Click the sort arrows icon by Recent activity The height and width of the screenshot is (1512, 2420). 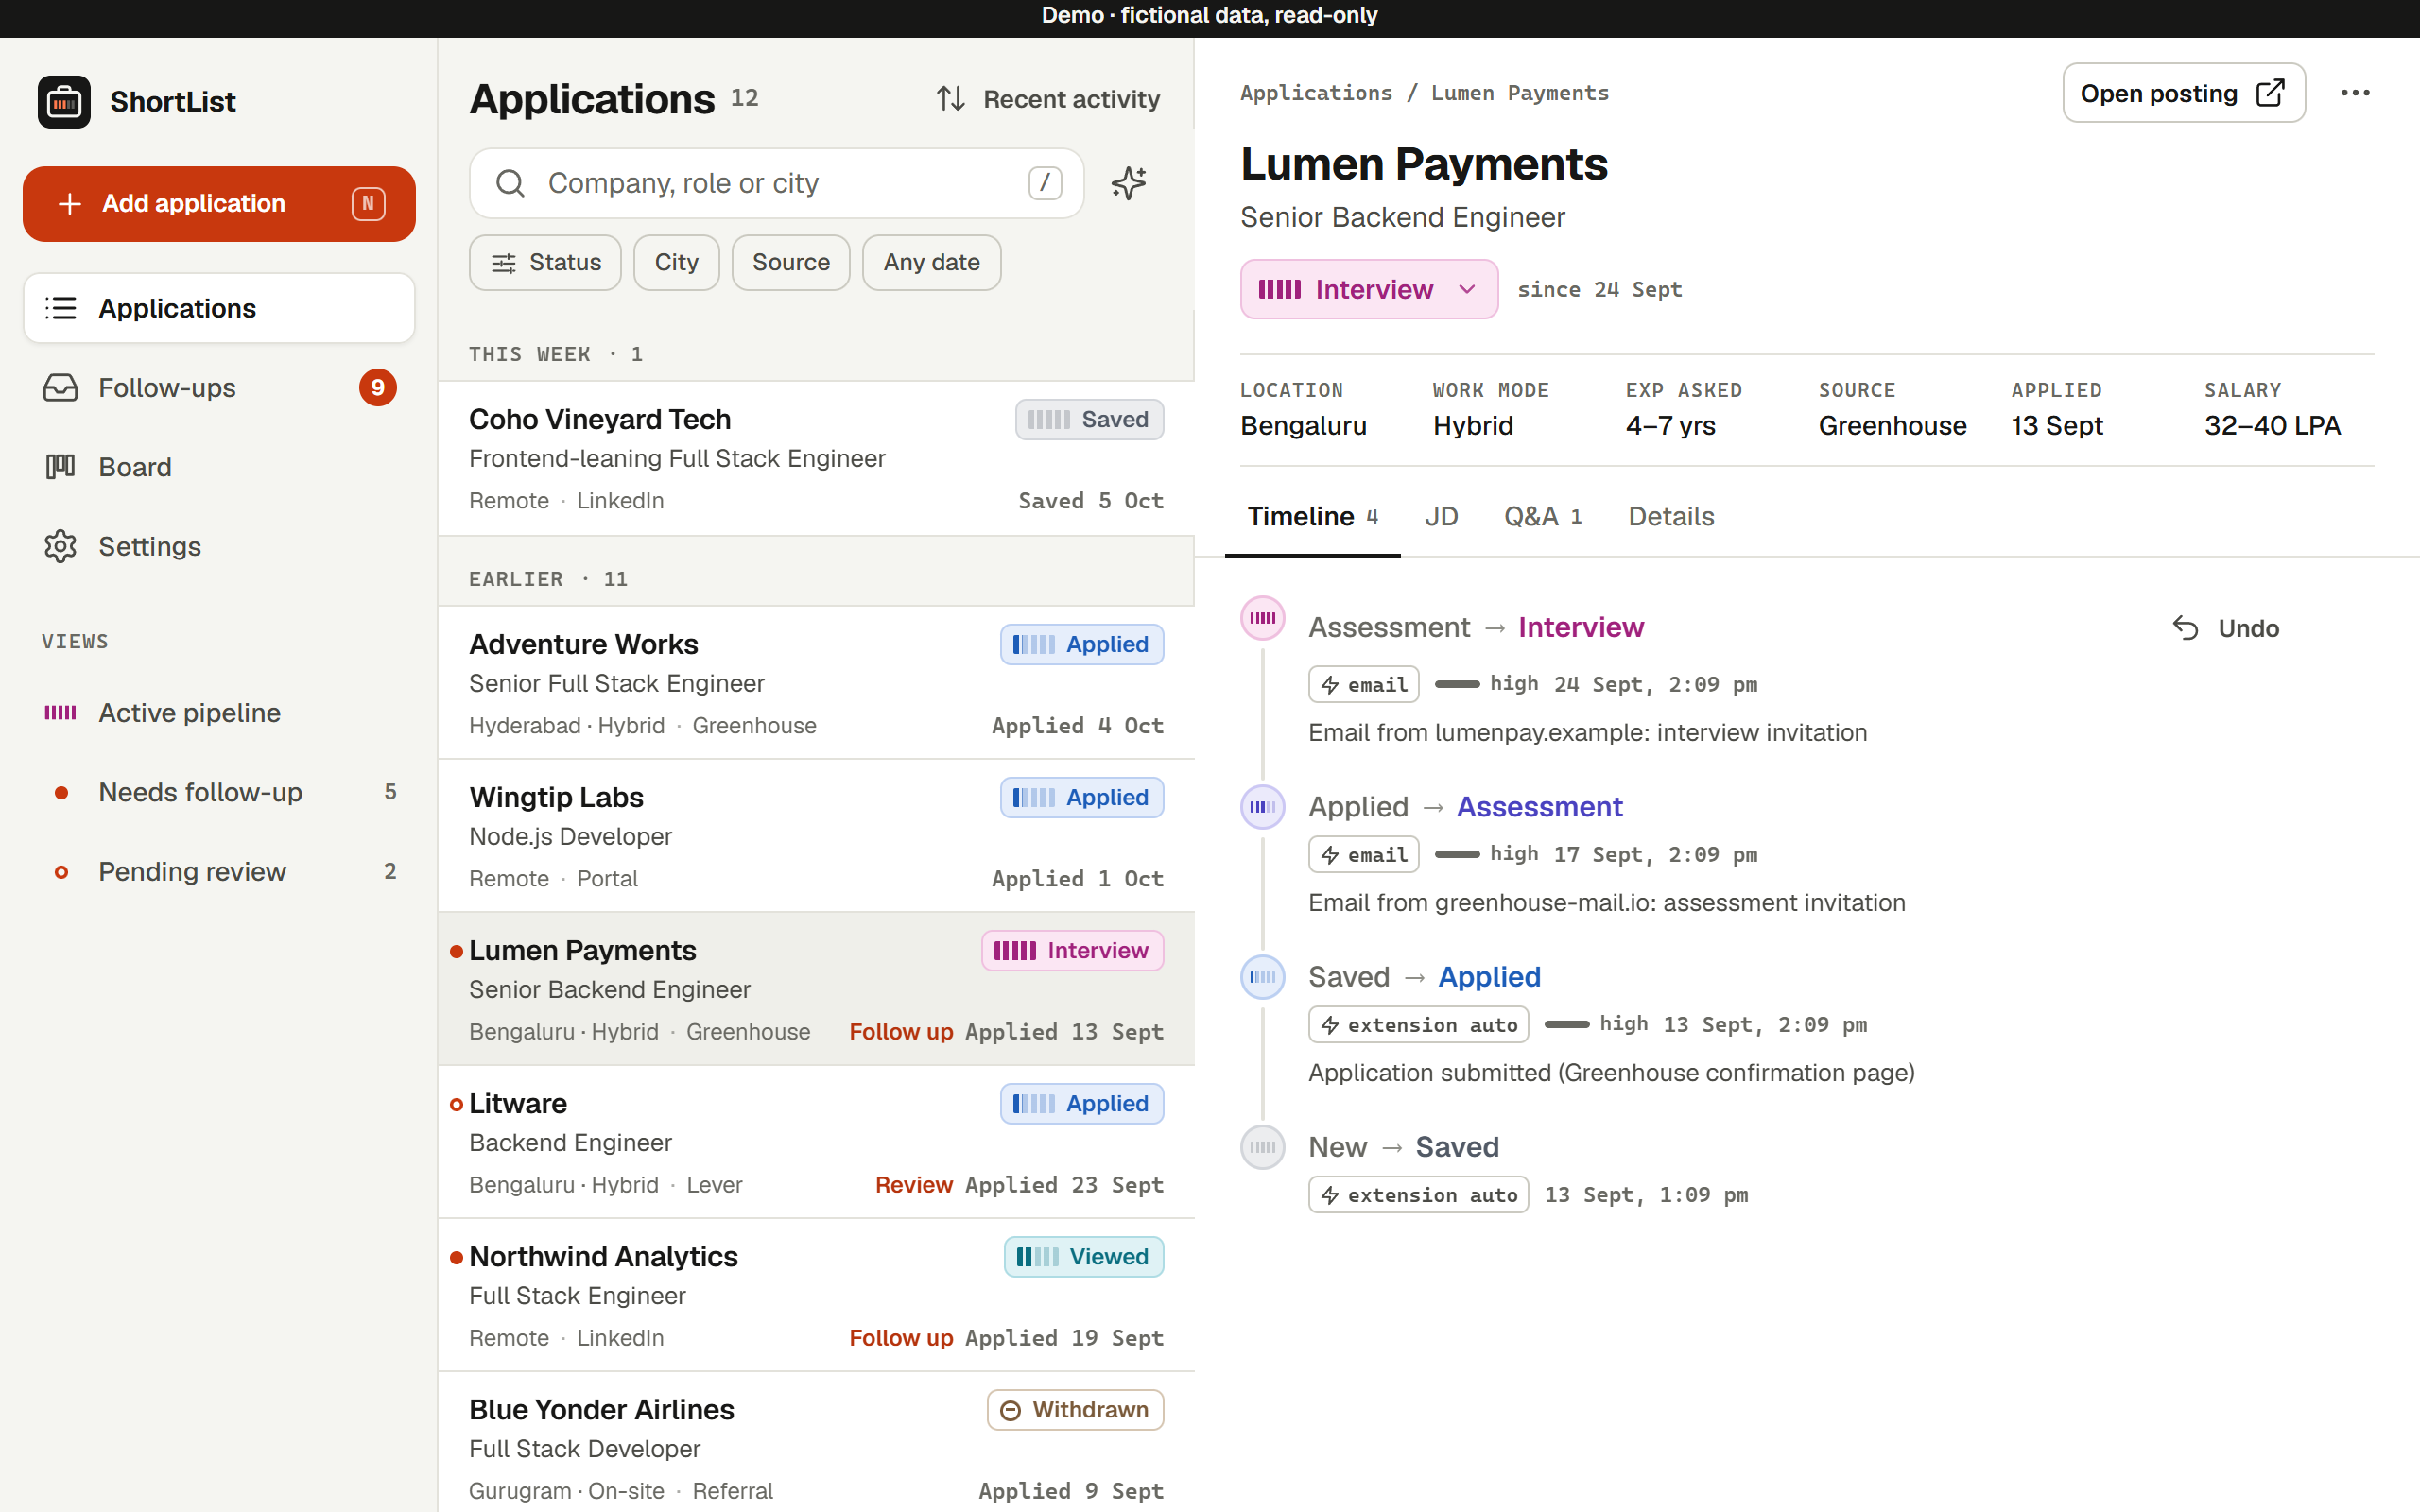[951, 99]
